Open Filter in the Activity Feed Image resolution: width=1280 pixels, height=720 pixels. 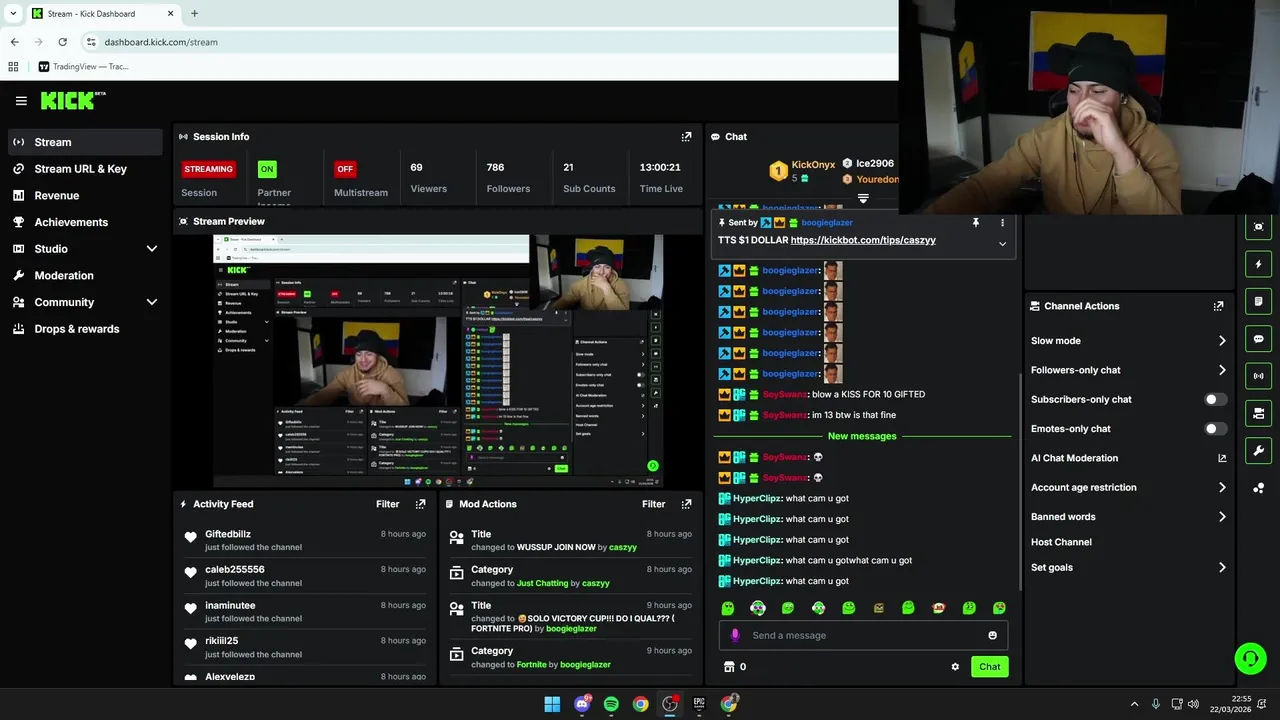pyautogui.click(x=387, y=504)
